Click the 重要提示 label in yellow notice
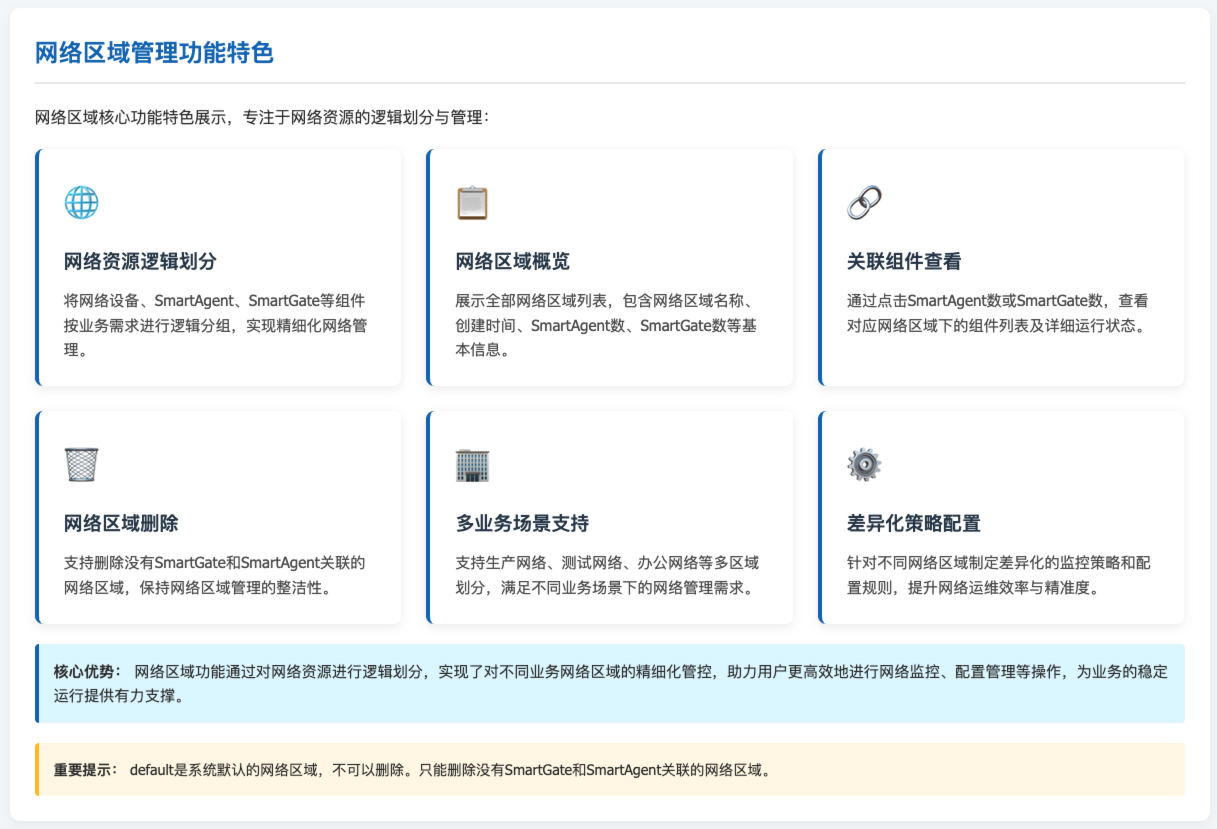 (87, 770)
